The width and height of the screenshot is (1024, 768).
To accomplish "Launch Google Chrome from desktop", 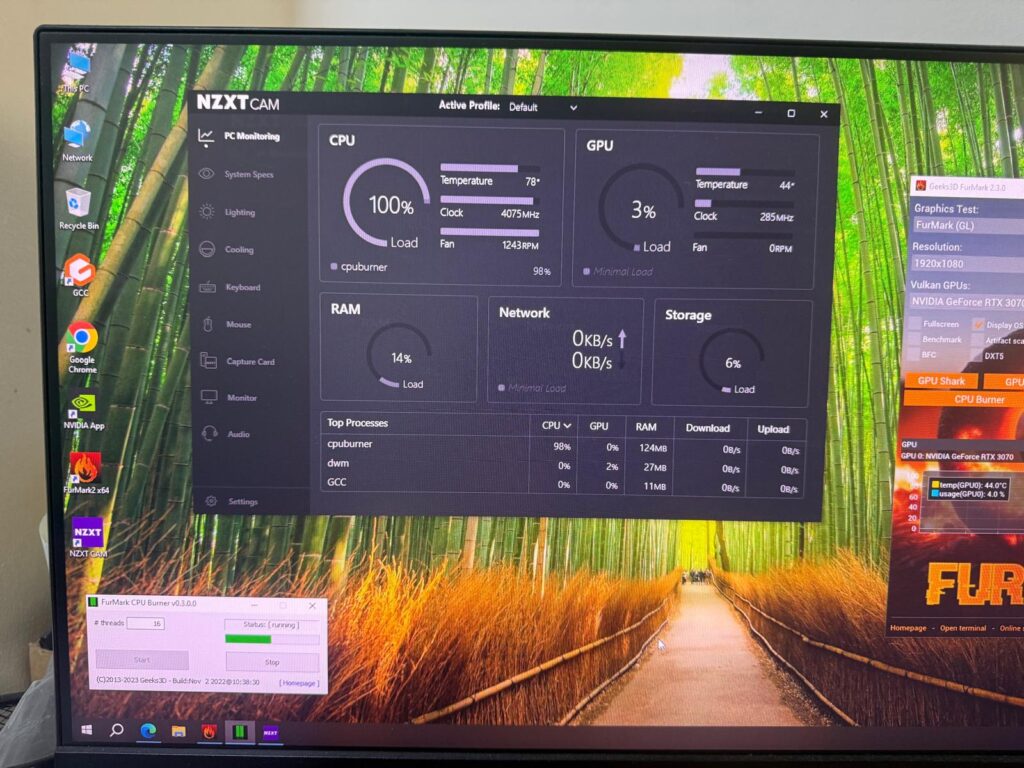I will click(82, 347).
